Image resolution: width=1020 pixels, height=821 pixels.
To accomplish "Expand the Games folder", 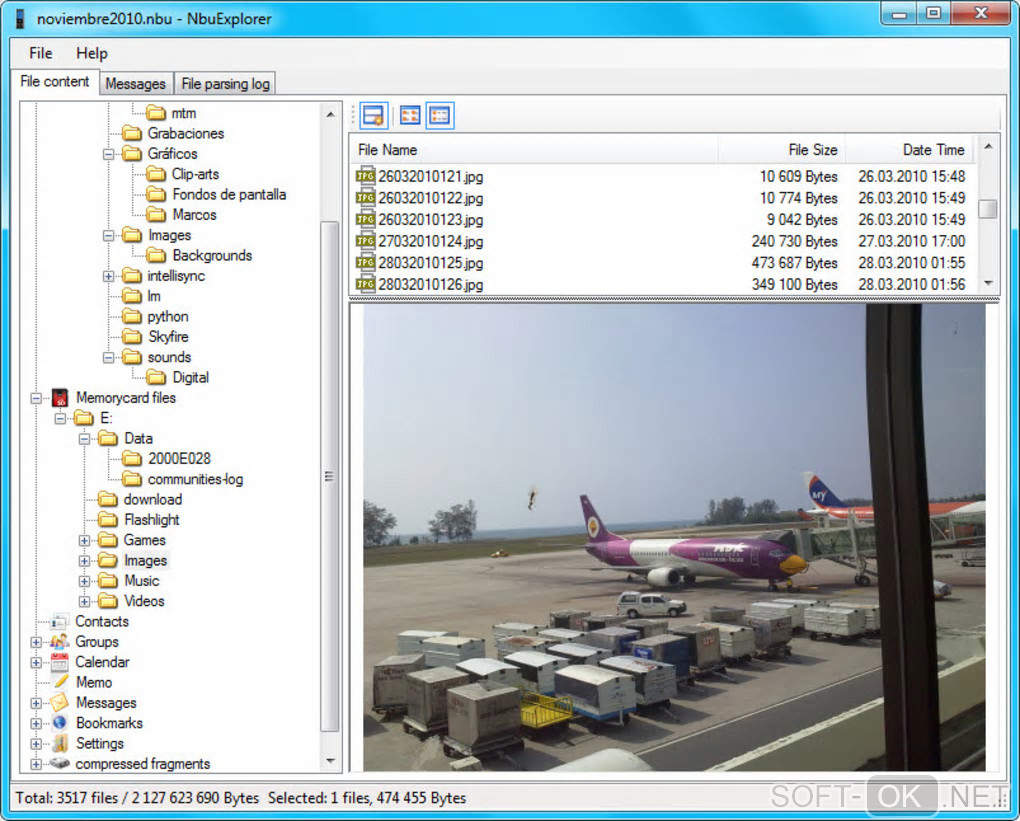I will (85, 541).
